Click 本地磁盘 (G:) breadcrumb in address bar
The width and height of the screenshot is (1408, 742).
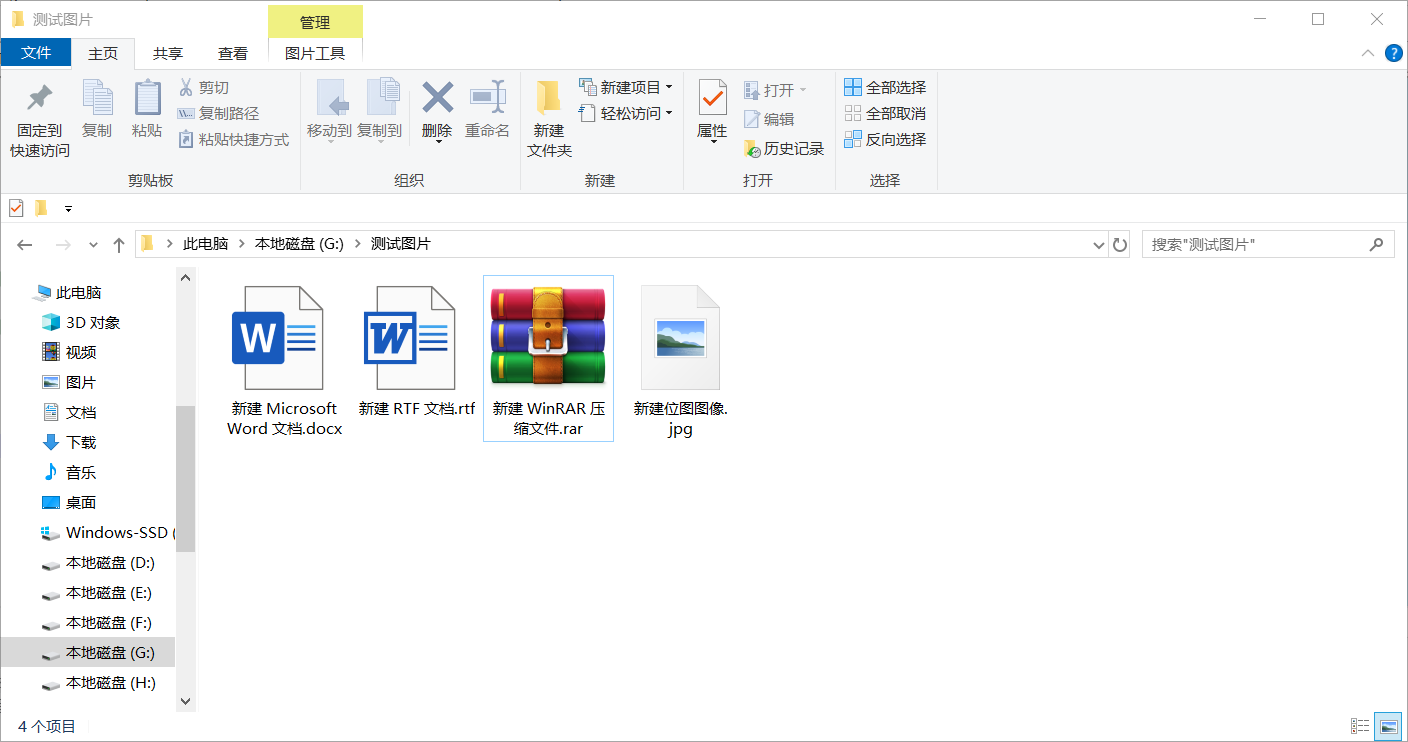pyautogui.click(x=300, y=244)
